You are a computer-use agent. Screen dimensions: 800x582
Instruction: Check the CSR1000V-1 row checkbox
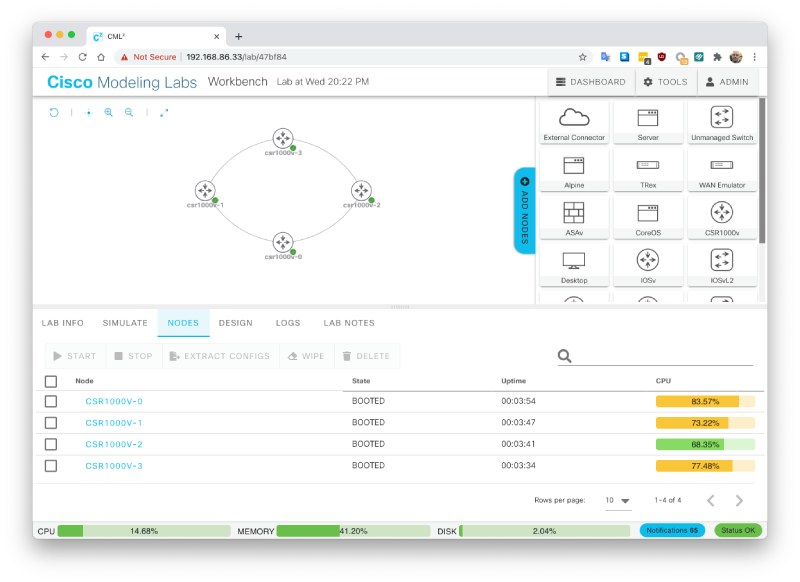tap(51, 423)
